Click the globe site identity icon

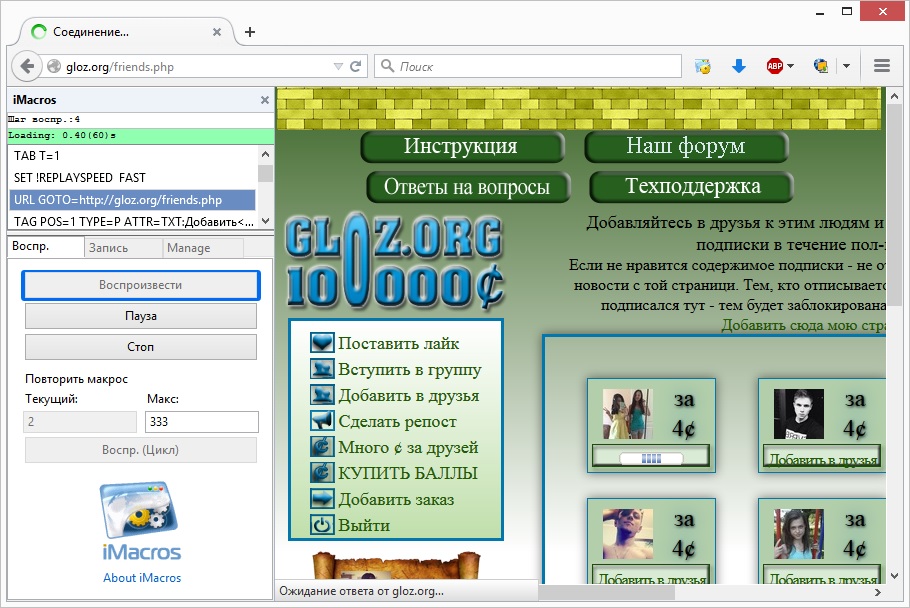point(54,67)
